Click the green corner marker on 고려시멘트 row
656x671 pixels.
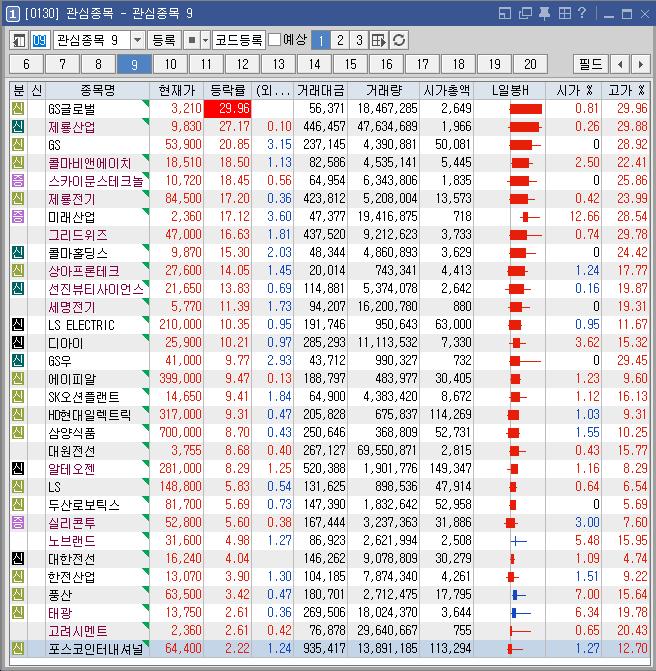pos(146,624)
